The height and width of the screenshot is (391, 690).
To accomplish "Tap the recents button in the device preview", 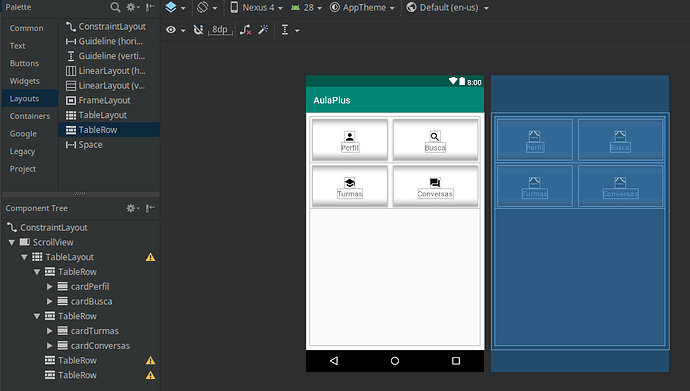I will (456, 361).
